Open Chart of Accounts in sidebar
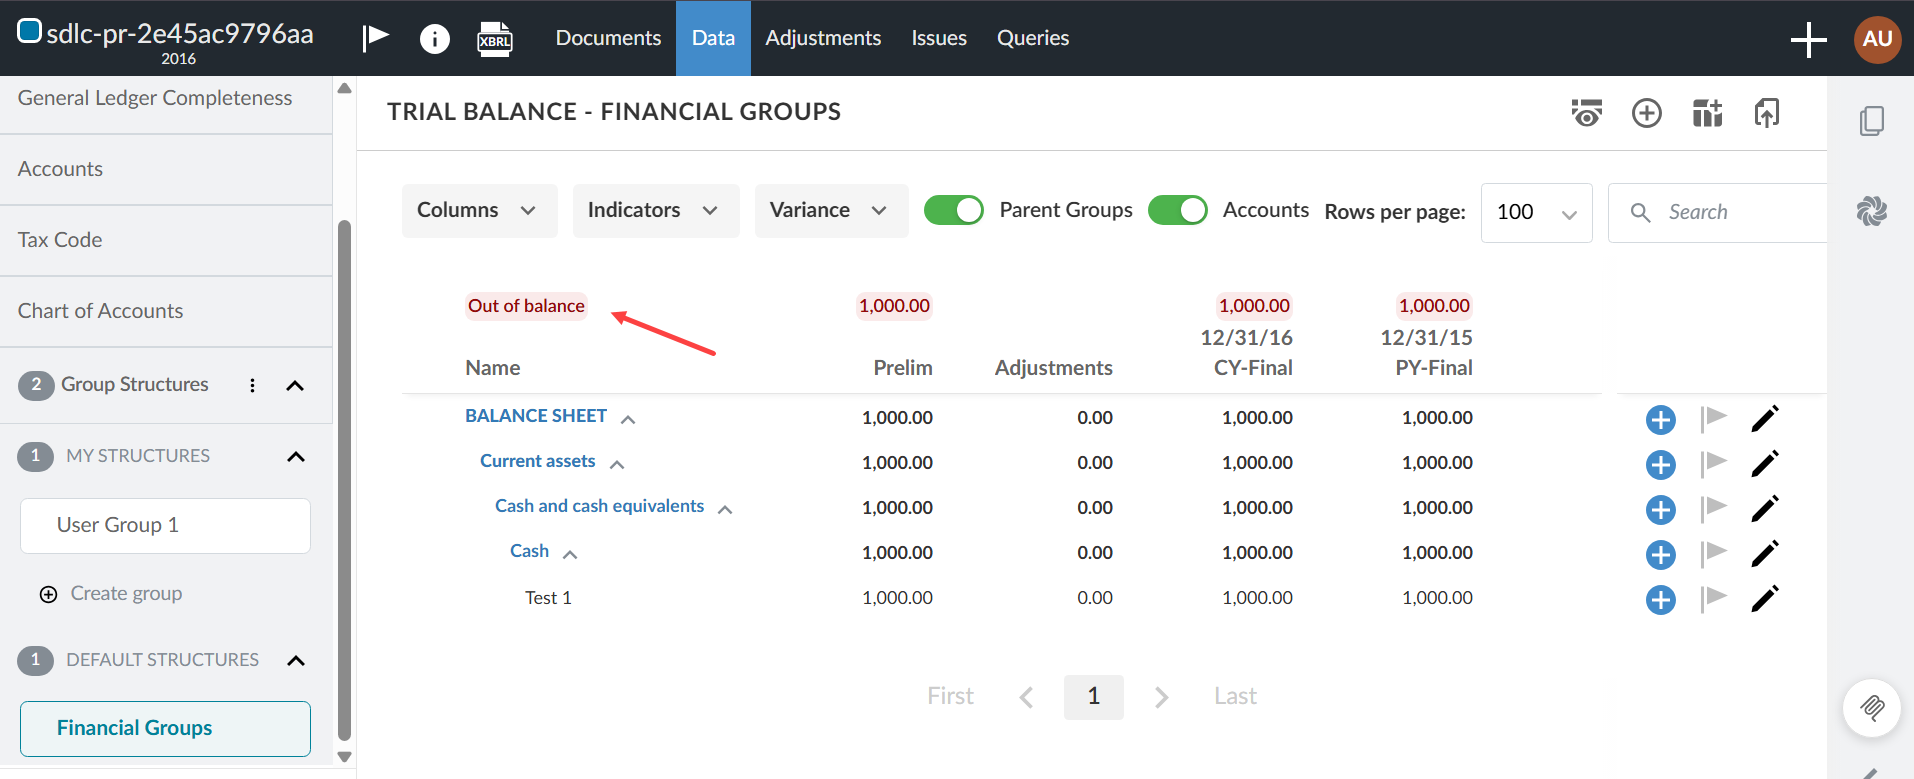 166,312
